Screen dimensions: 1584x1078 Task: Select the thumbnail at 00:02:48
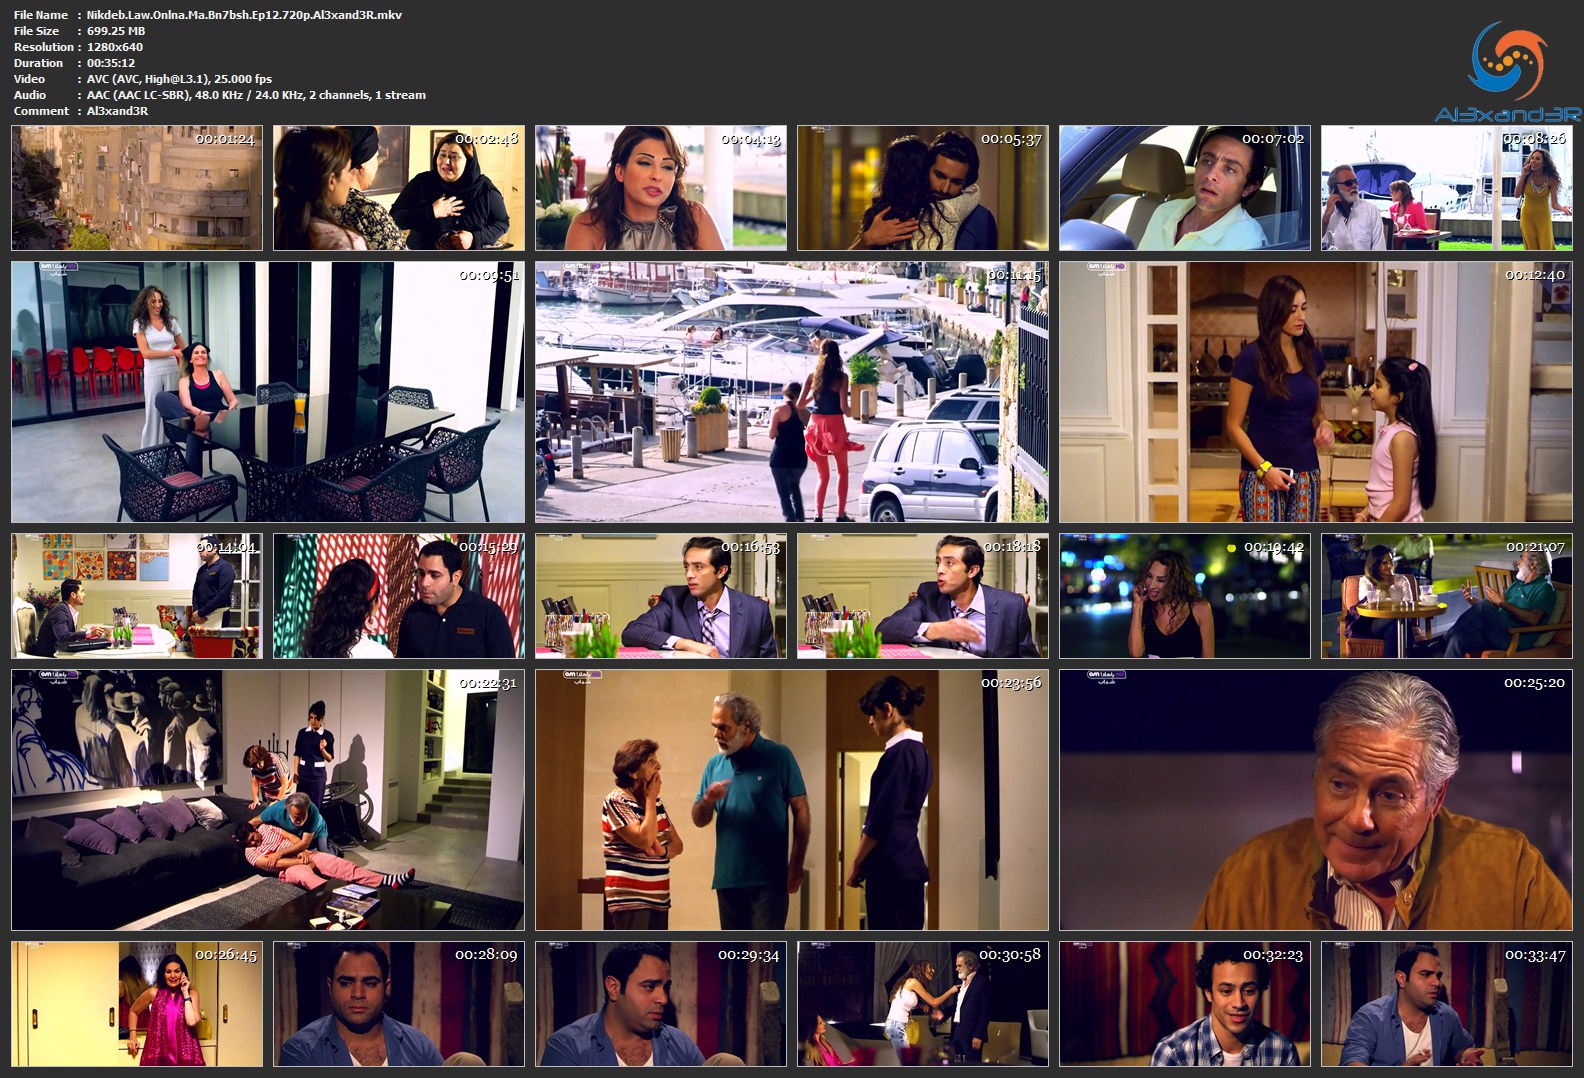tap(399, 188)
